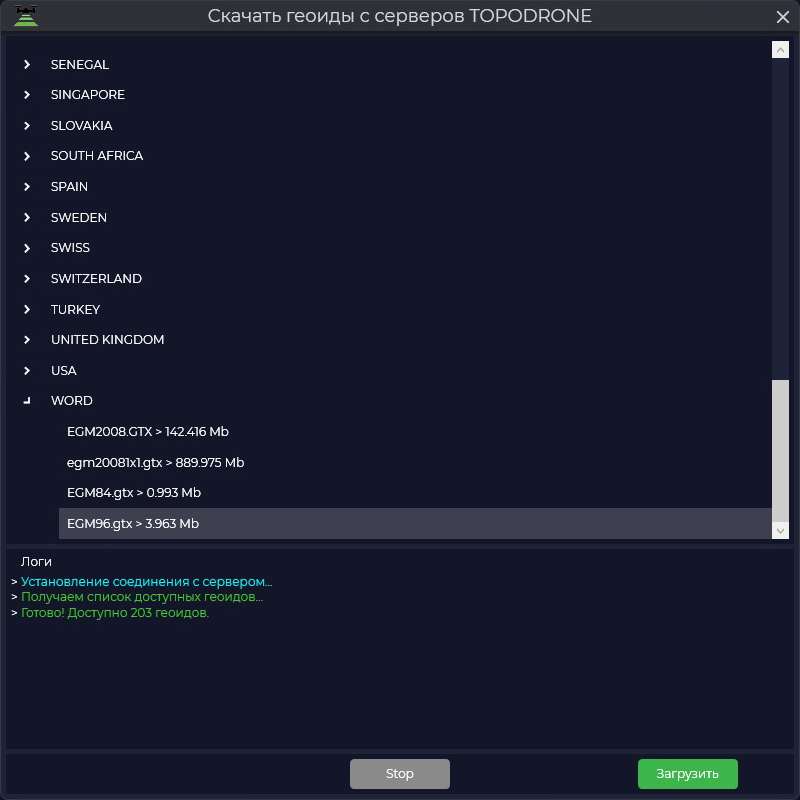800x800 pixels.
Task: Collapse the WORD folder arrow
Action: 27,401
